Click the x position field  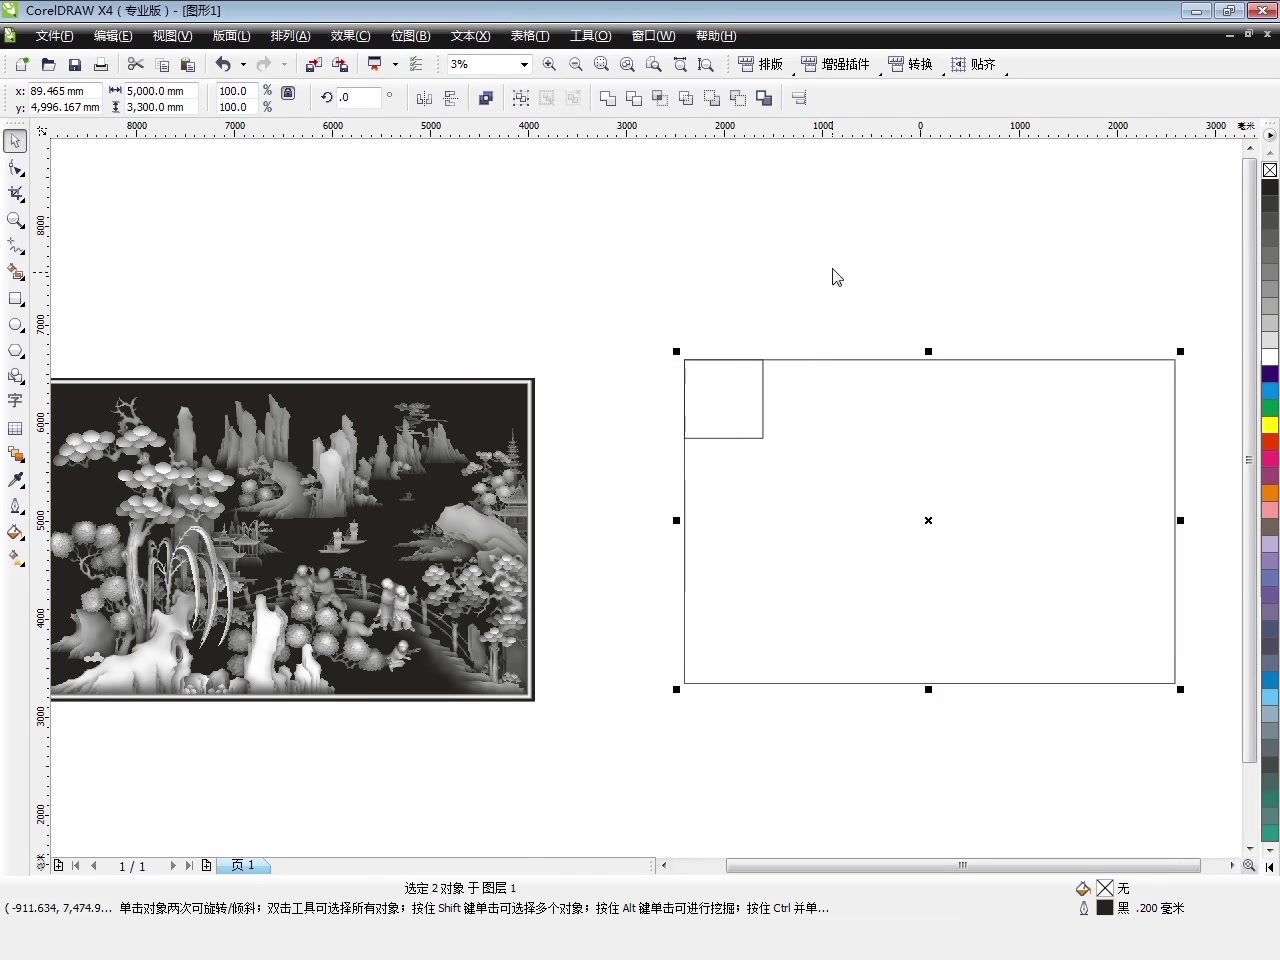pyautogui.click(x=65, y=91)
